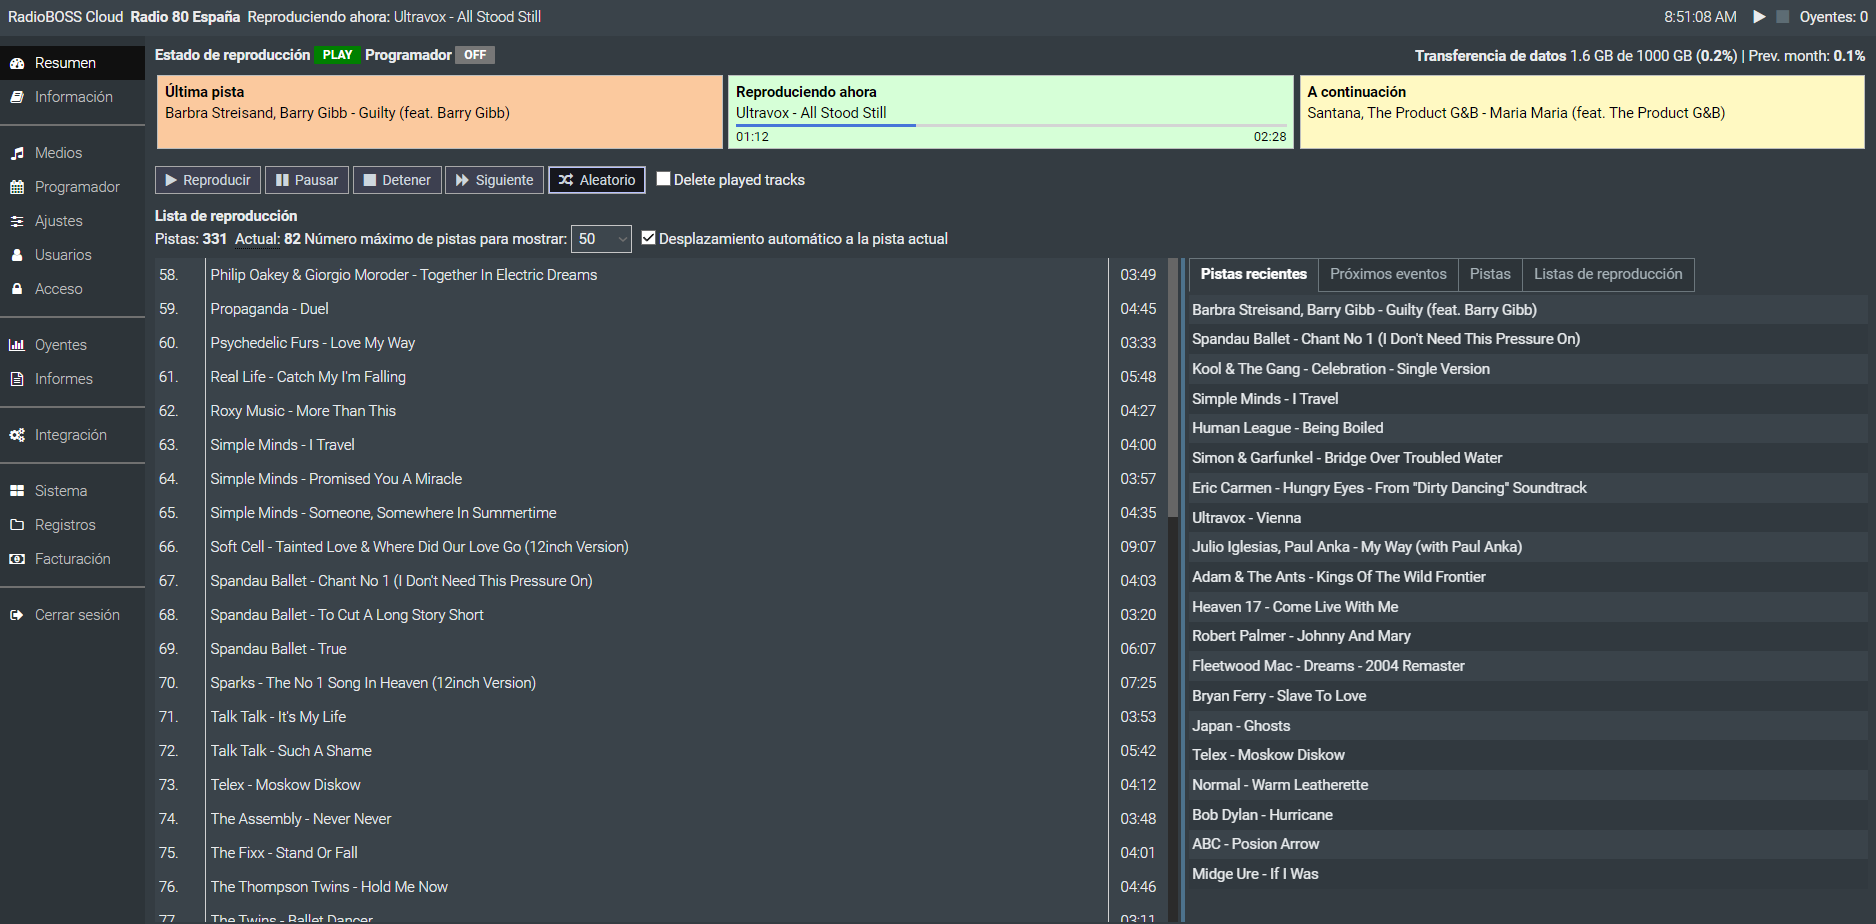Skip to next track with Siguiente
The image size is (1876, 924).
click(x=494, y=180)
